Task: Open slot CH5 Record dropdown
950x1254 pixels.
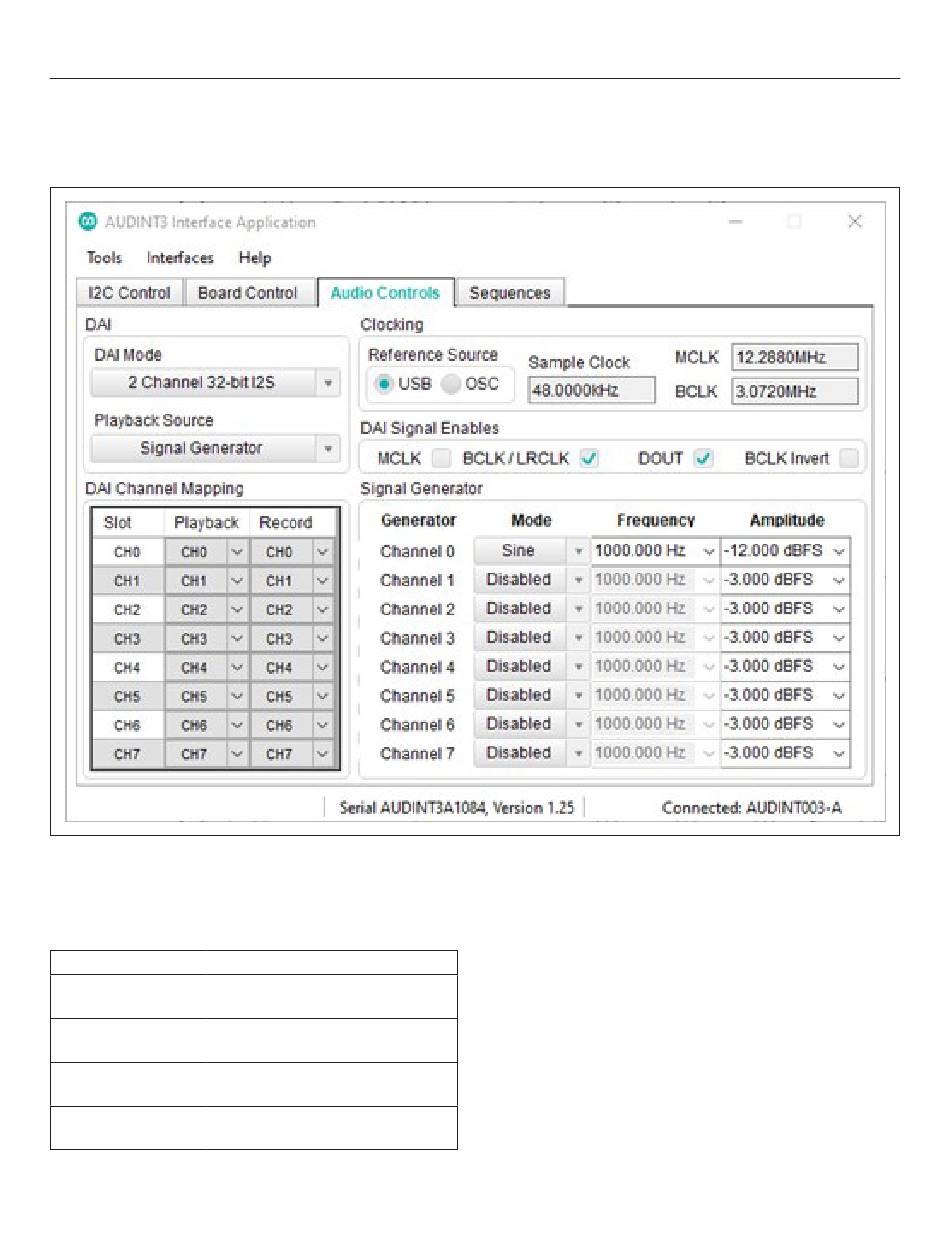Action: coord(323,697)
